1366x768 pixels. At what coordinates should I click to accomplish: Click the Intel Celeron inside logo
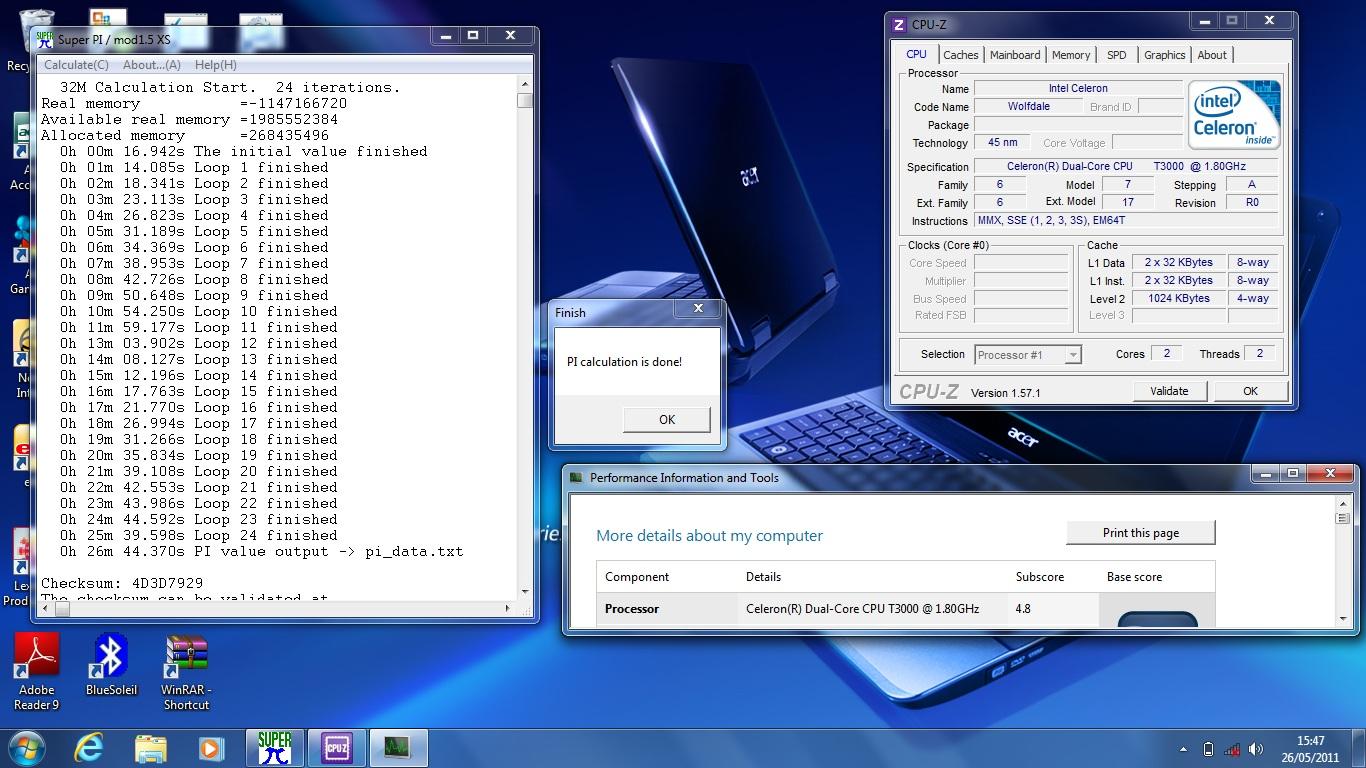click(x=1235, y=115)
